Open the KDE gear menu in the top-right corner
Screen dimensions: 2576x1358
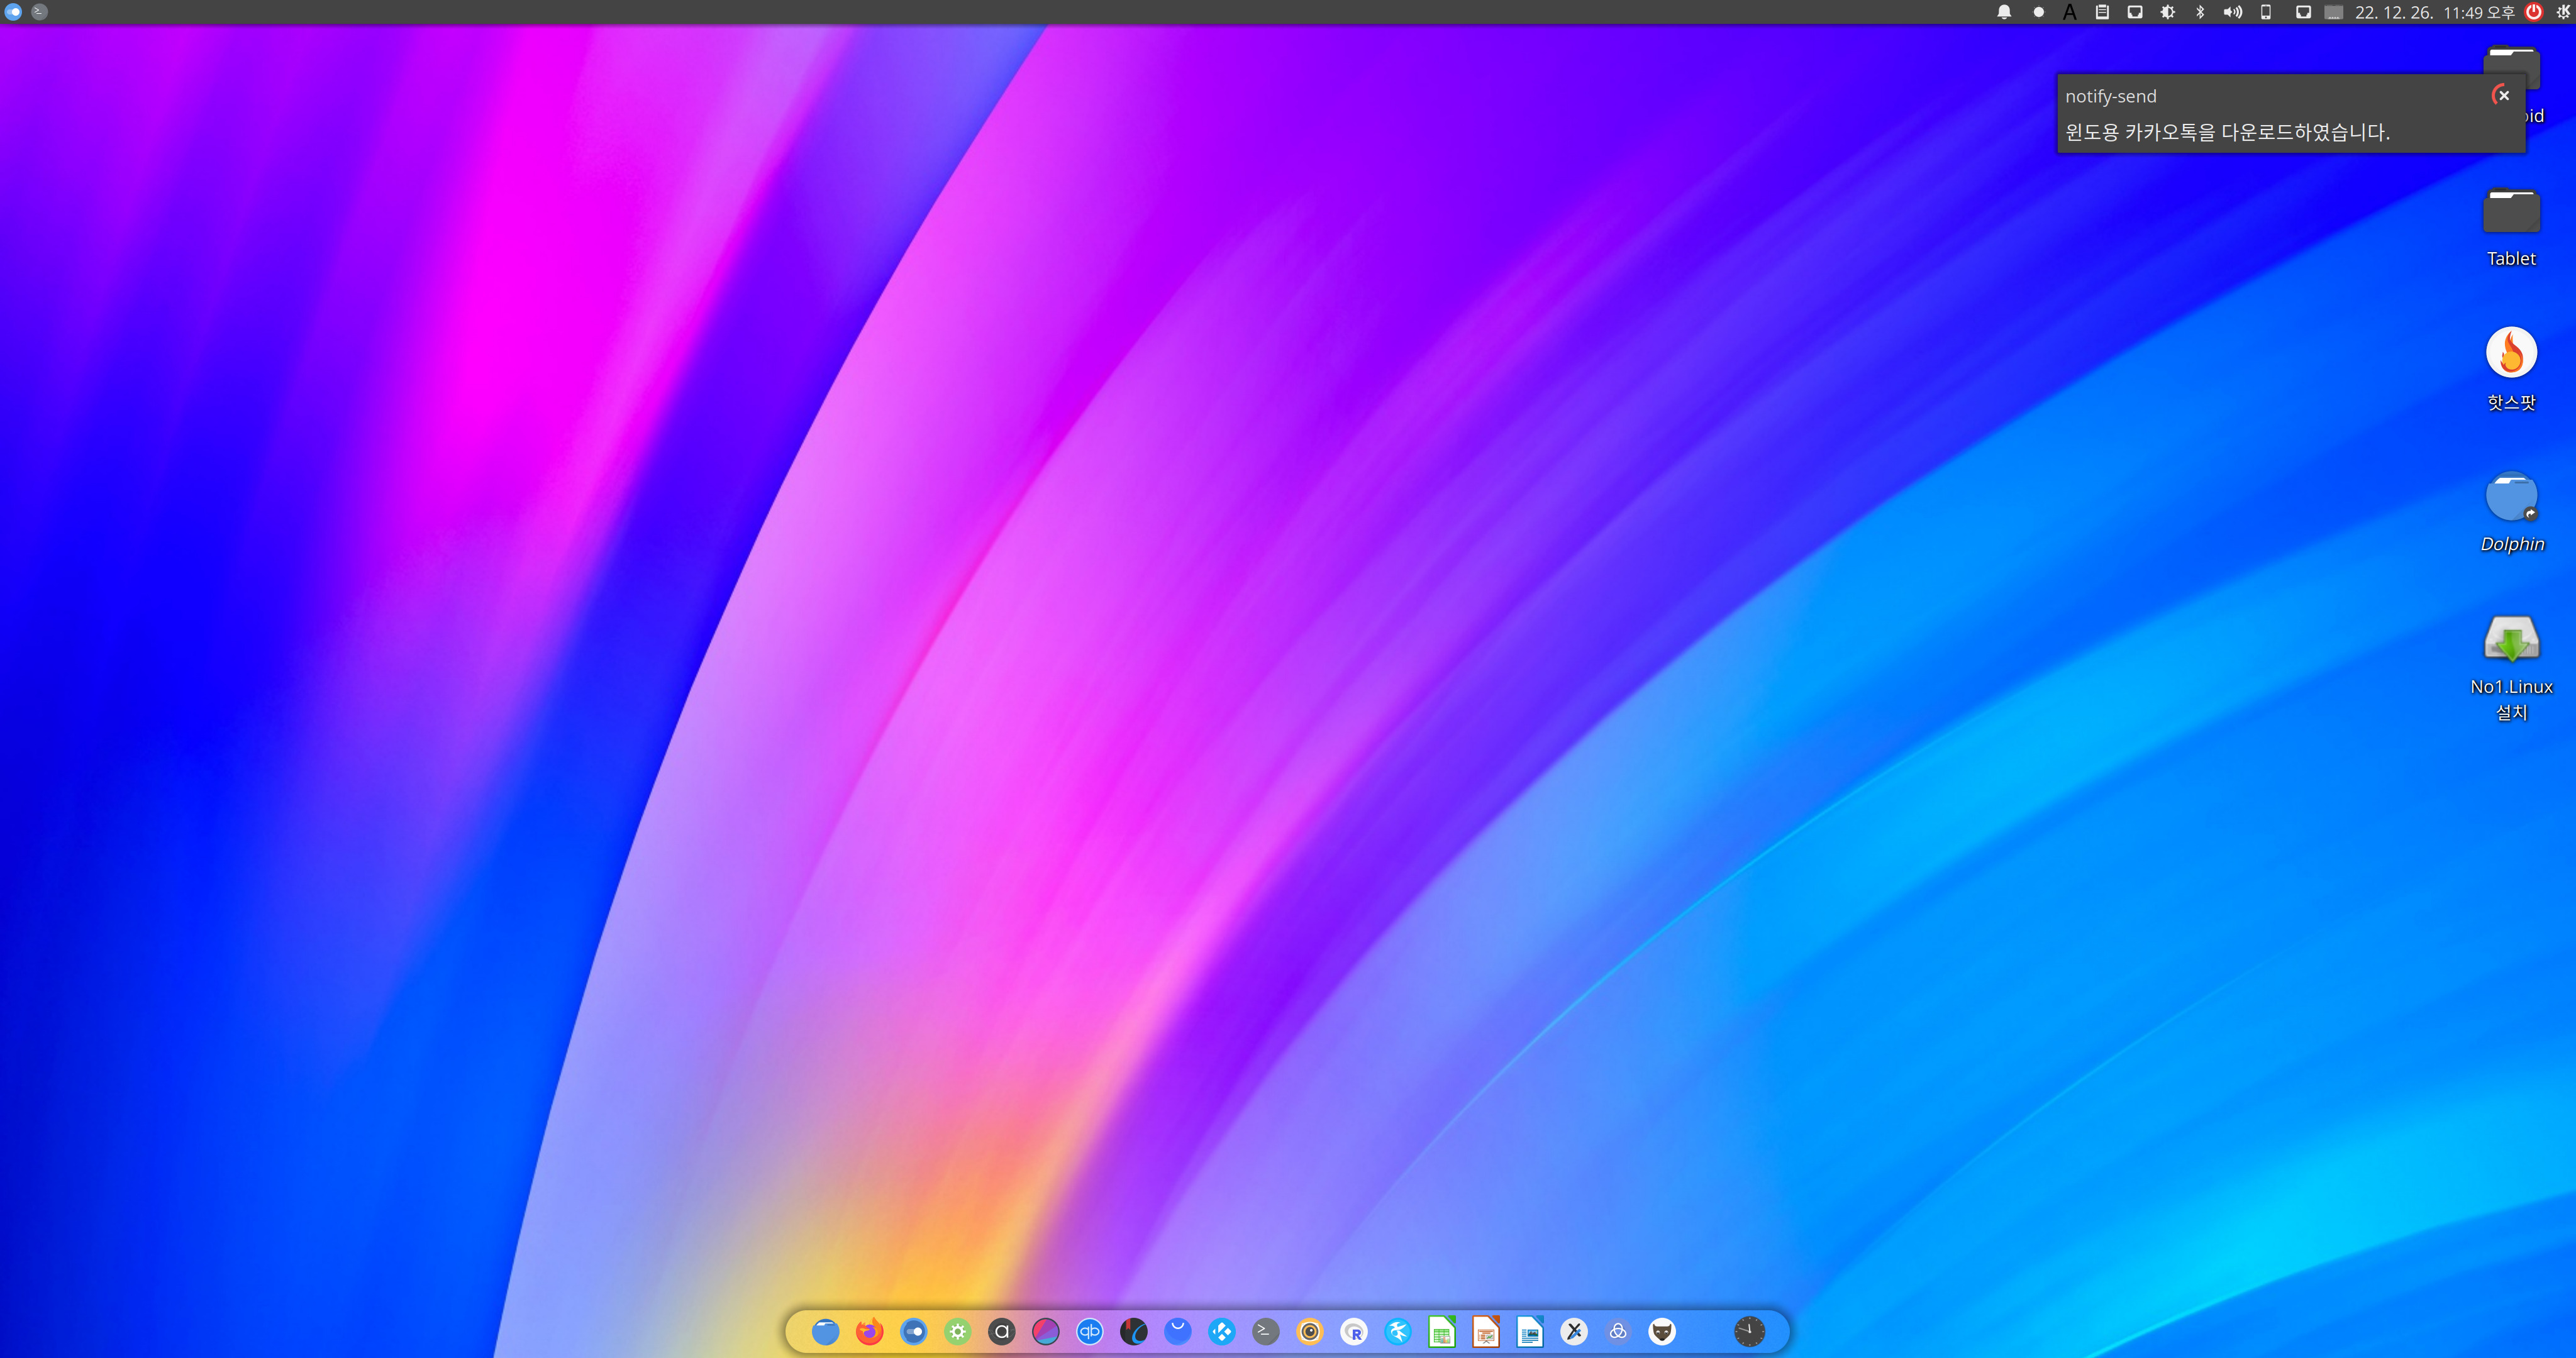(x=2563, y=12)
